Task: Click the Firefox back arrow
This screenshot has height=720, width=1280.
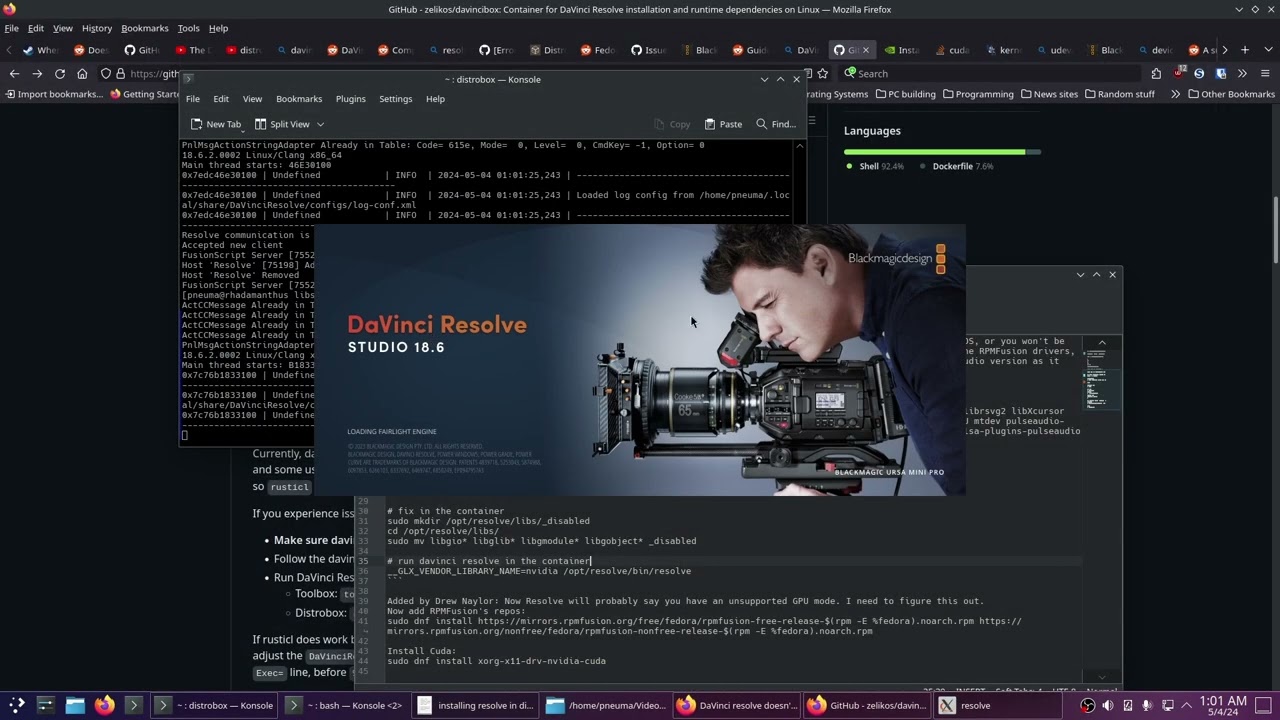Action: pyautogui.click(x=14, y=74)
